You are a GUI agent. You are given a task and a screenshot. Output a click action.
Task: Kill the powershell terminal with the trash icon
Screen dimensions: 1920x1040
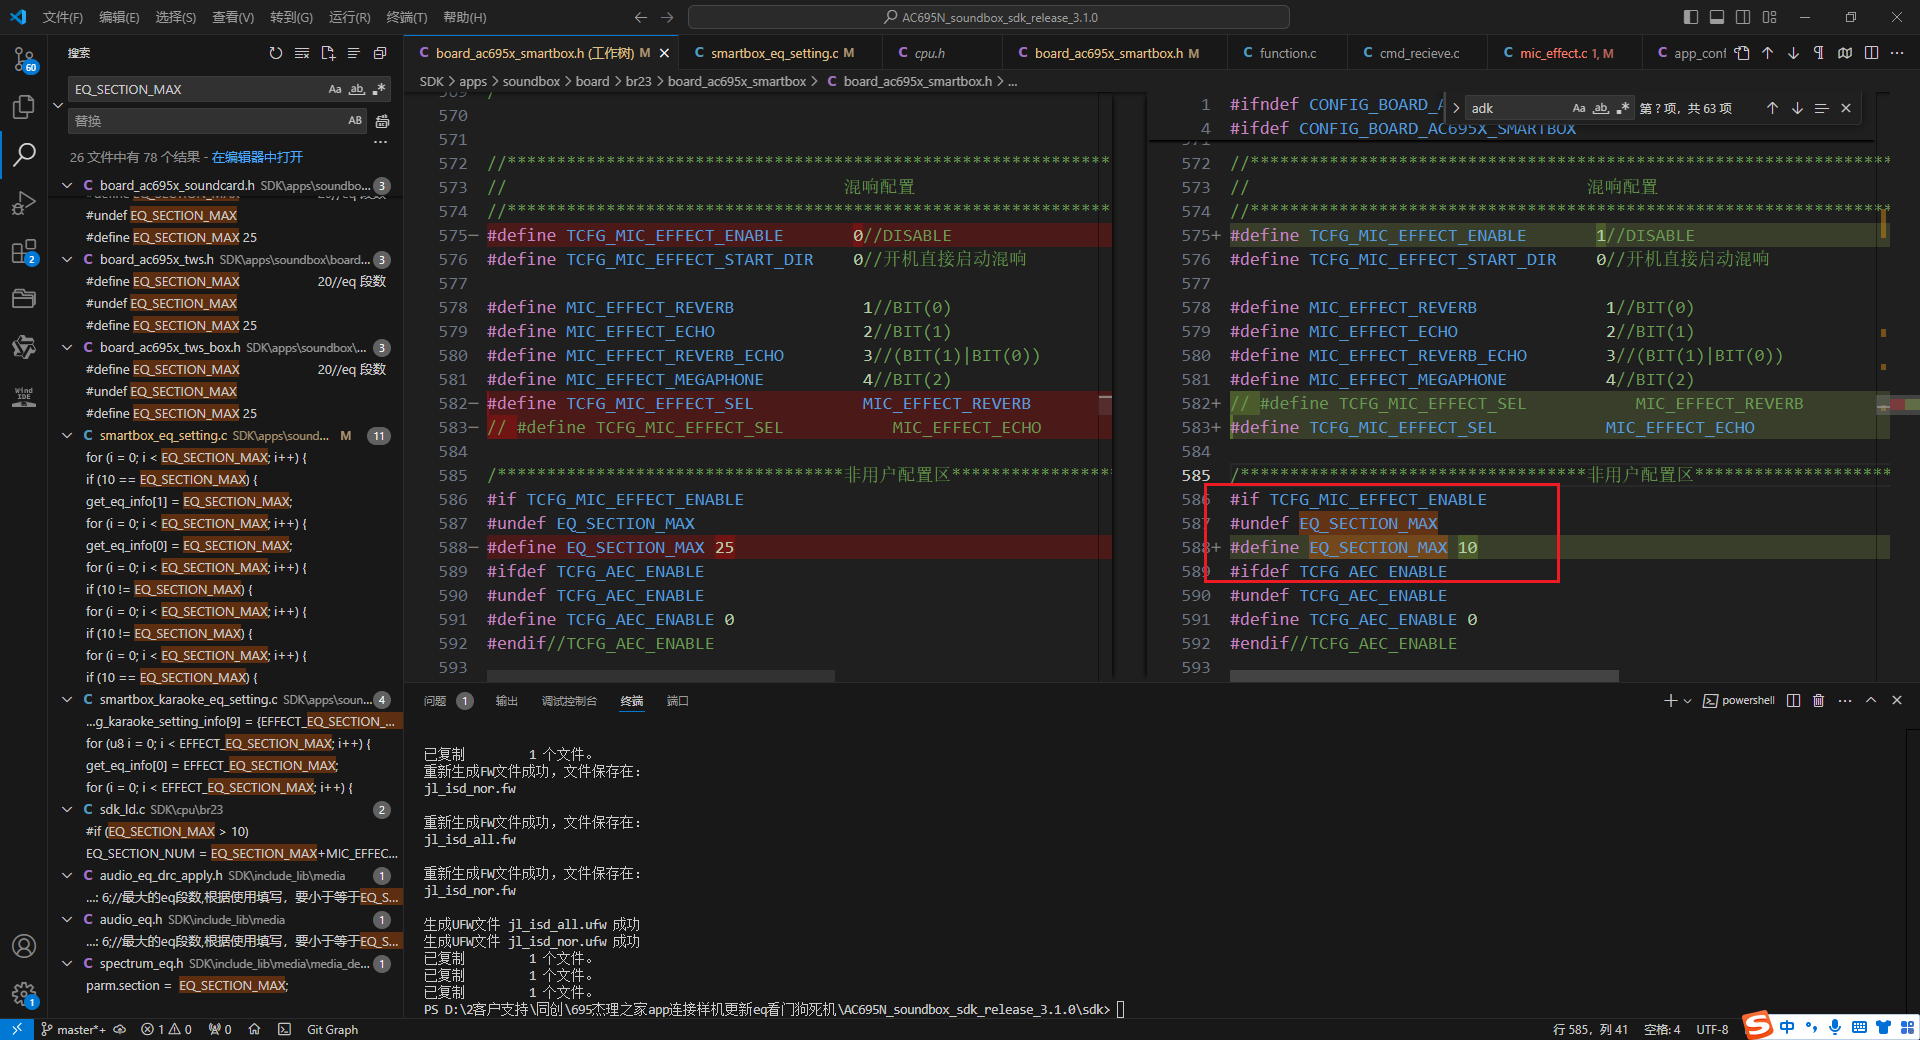coord(1819,701)
